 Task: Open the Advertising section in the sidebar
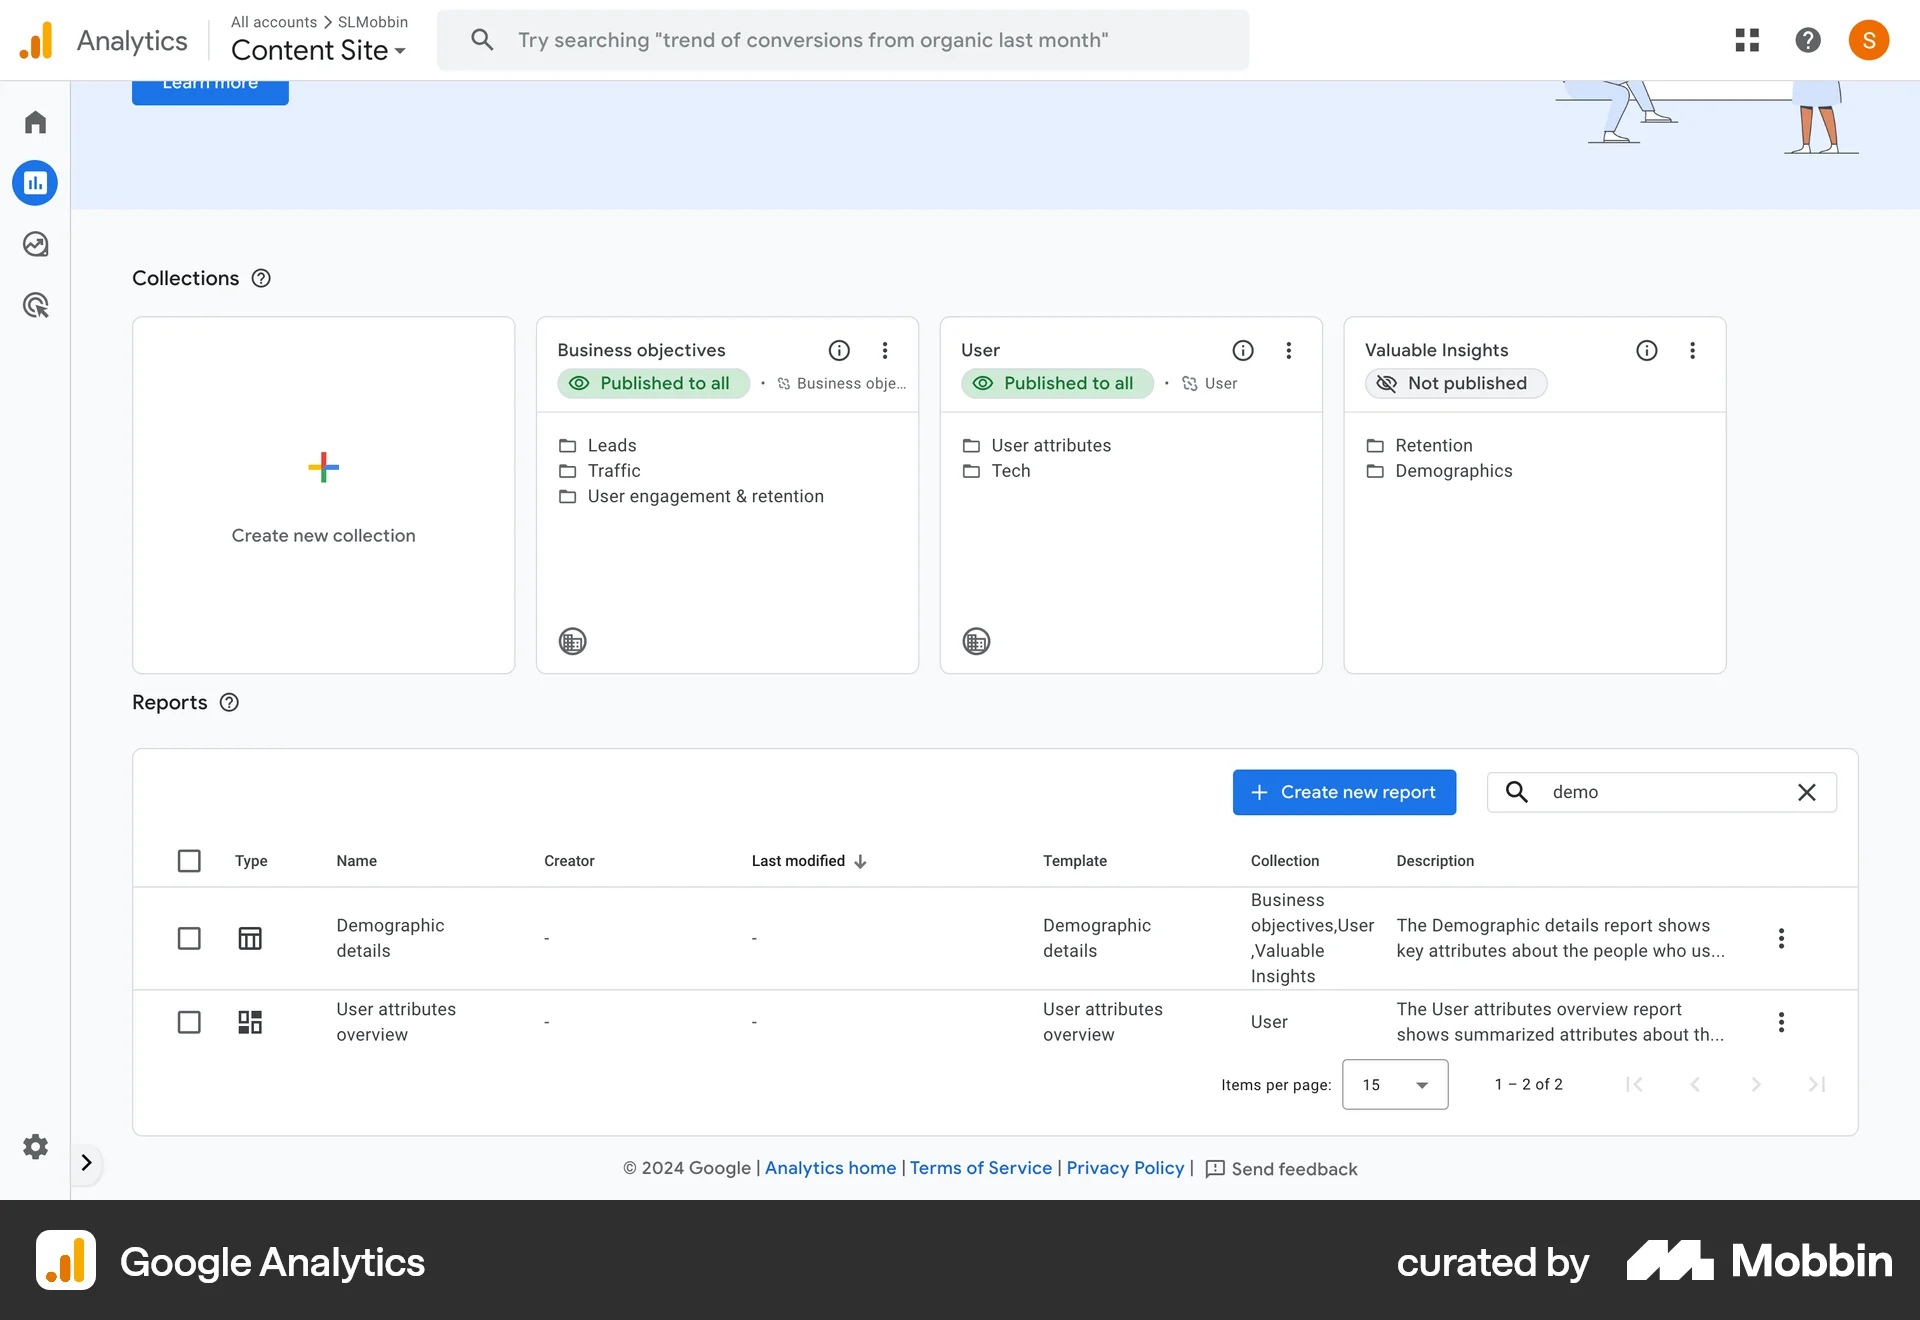click(x=35, y=305)
